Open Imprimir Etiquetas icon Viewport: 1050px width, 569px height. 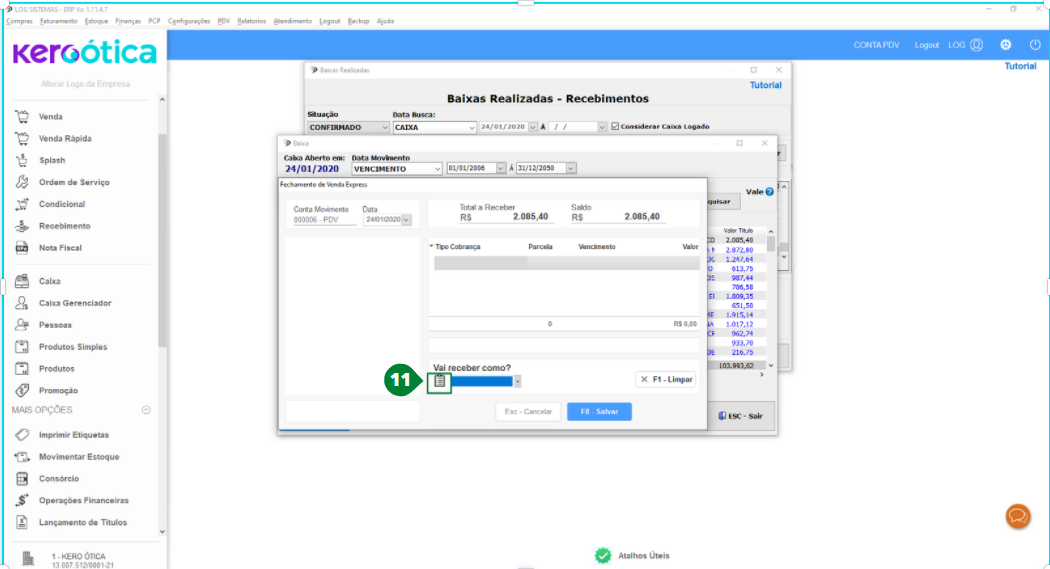click(x=22, y=435)
